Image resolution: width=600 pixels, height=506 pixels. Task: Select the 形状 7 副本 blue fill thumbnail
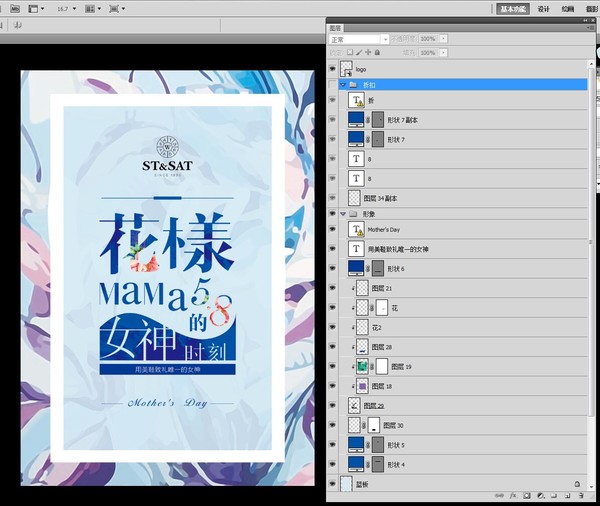(356, 120)
